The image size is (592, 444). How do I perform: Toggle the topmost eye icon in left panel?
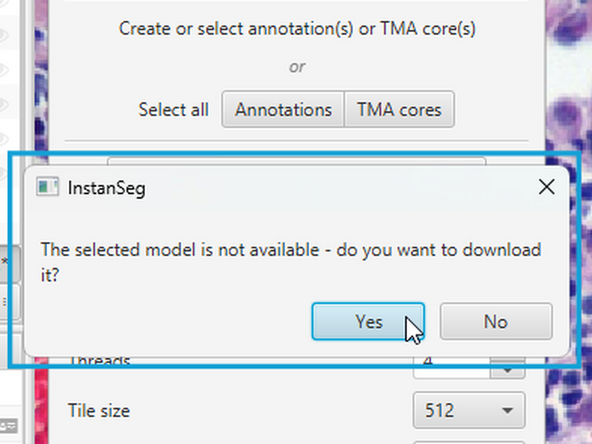click(3, 36)
